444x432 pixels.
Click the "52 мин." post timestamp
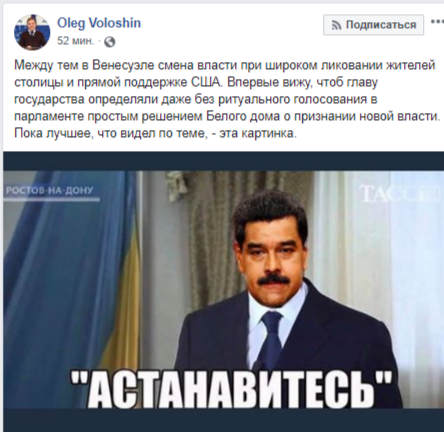point(75,41)
